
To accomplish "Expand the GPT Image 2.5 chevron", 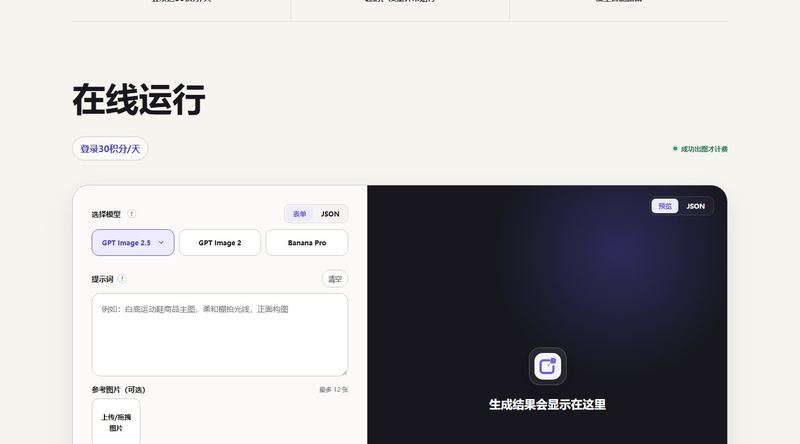I will (161, 242).
